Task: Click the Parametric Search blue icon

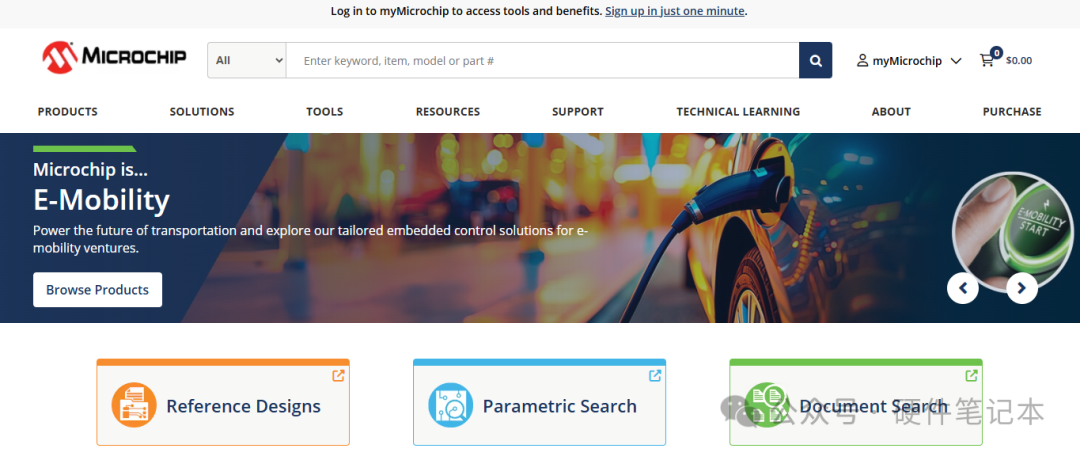Action: click(450, 405)
